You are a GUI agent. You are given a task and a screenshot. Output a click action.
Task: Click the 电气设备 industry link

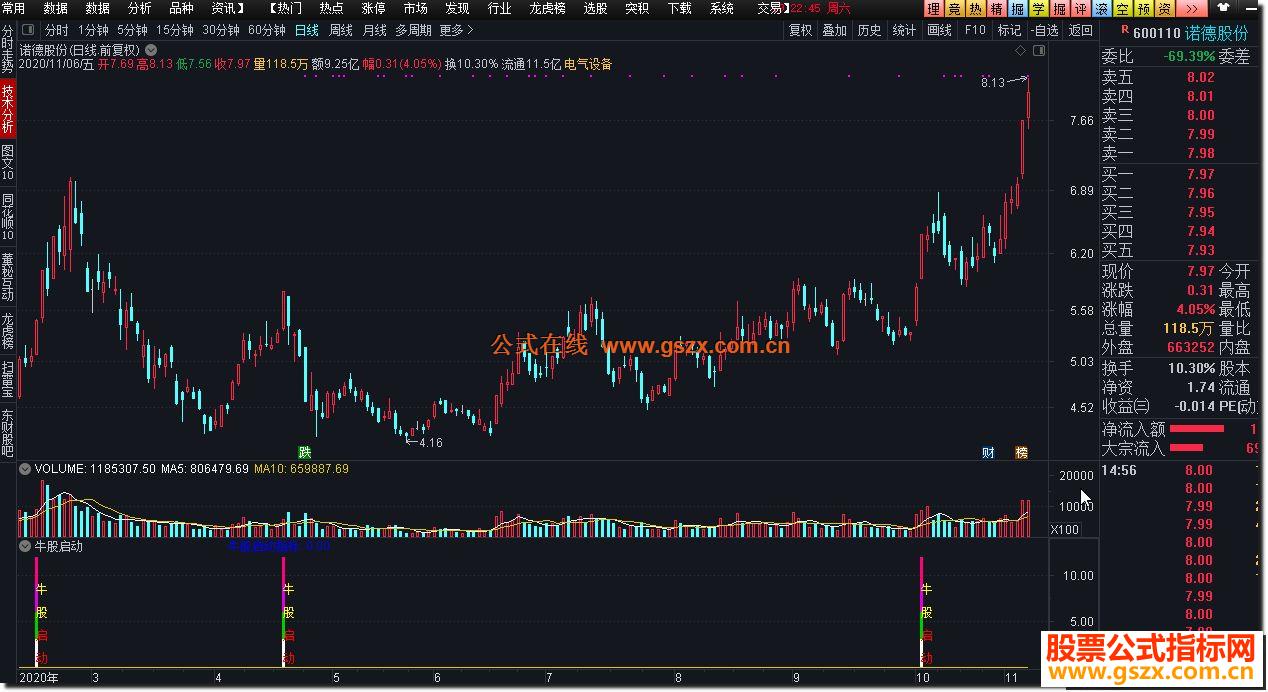pos(588,64)
